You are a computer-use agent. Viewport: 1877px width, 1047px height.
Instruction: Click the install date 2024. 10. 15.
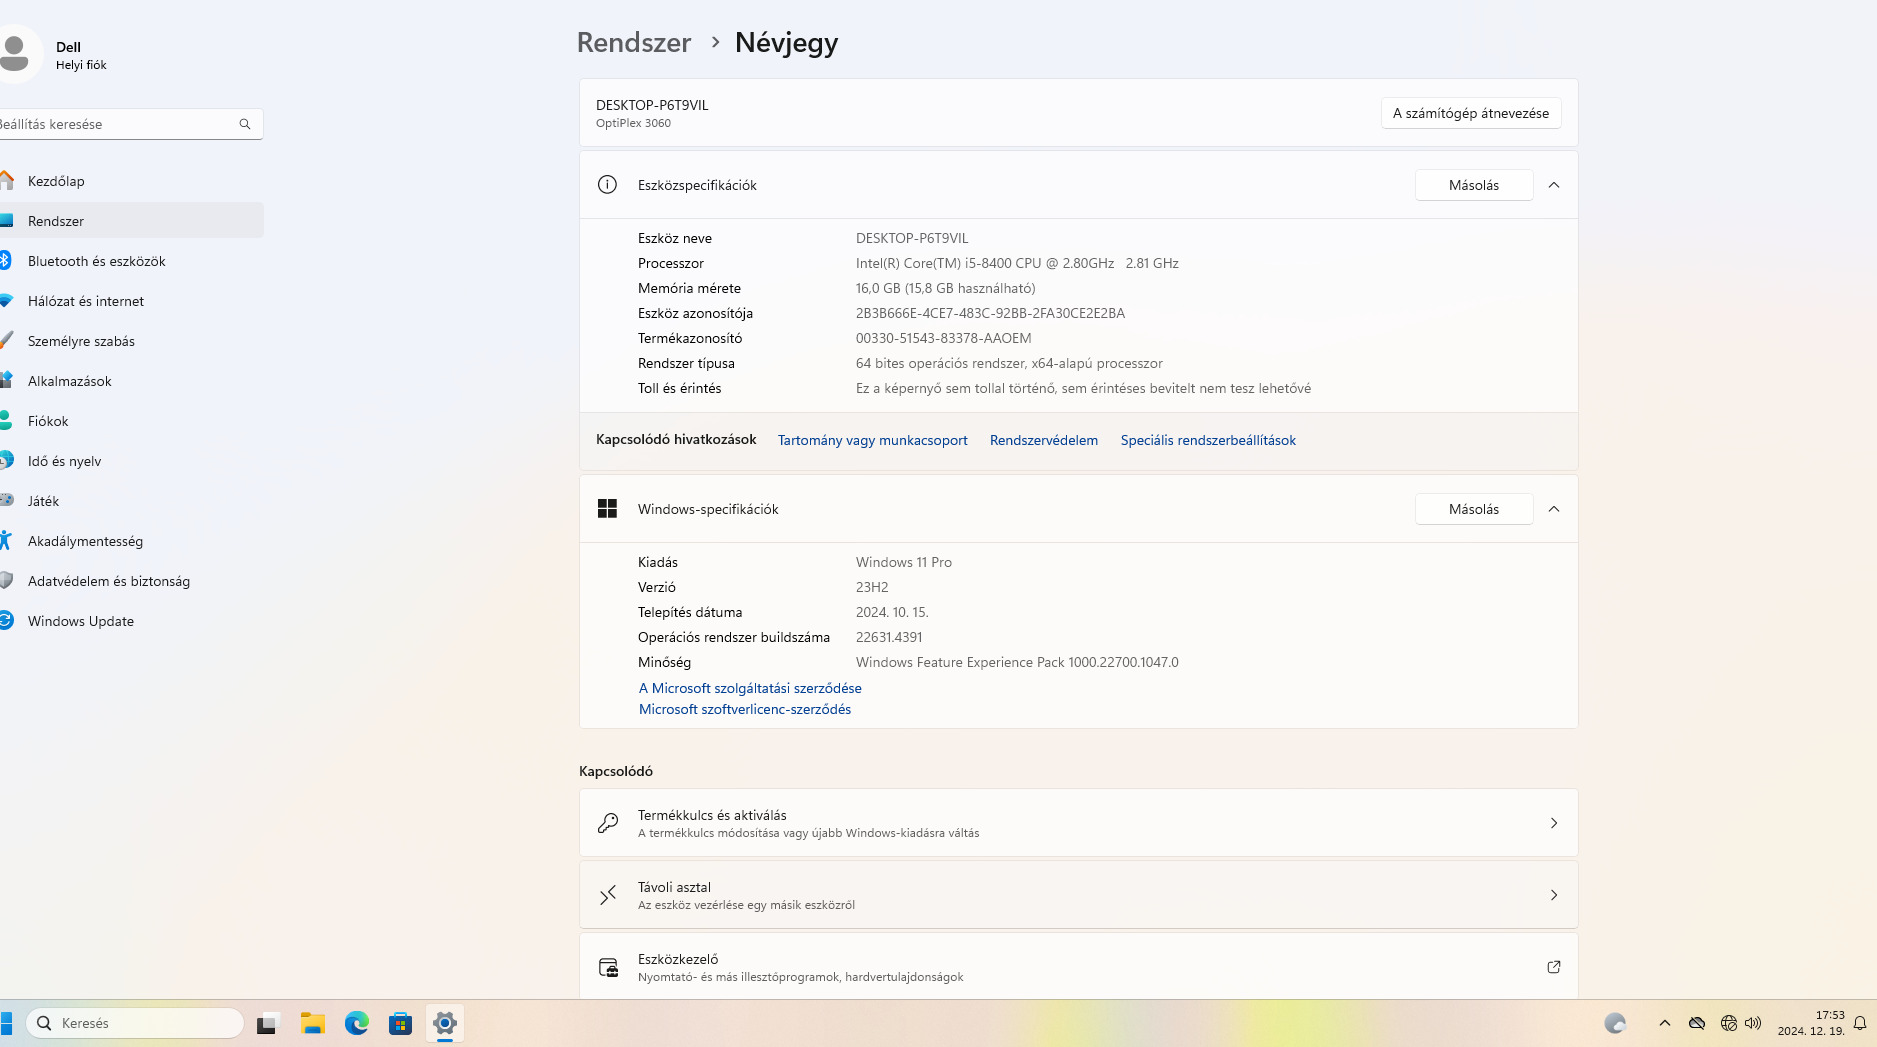click(x=892, y=612)
